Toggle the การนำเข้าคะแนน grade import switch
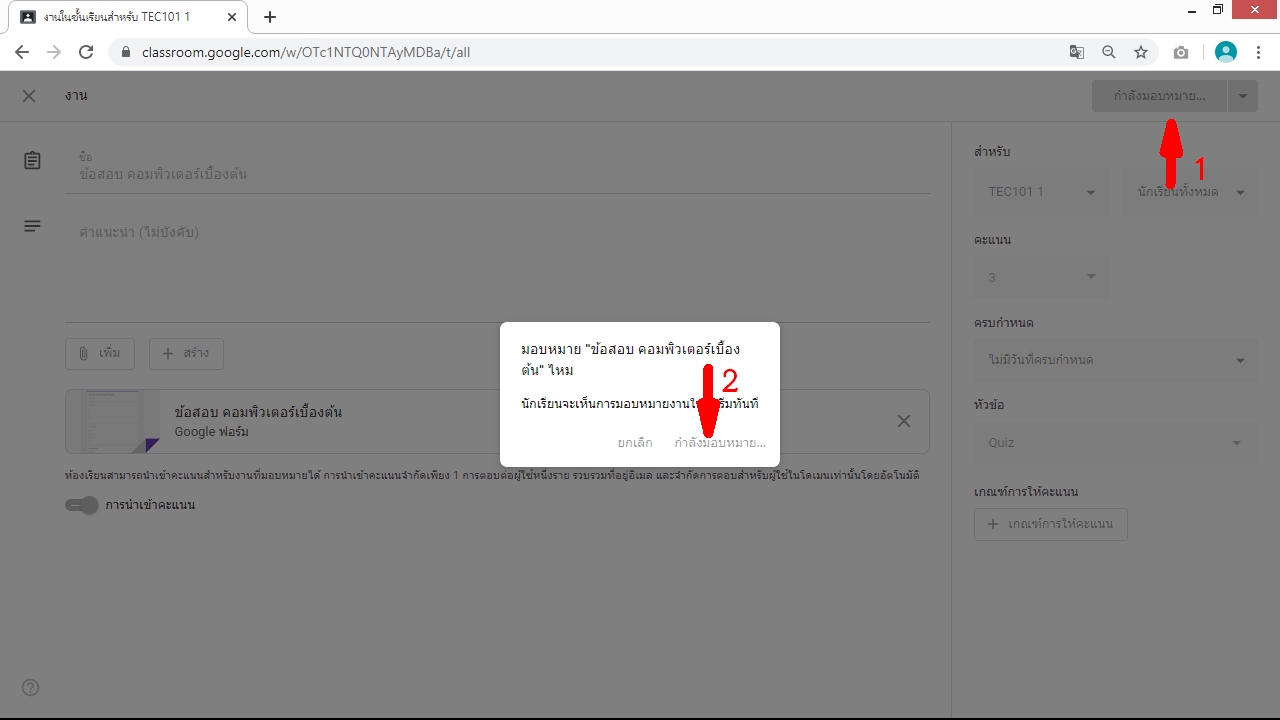Image resolution: width=1280 pixels, height=720 pixels. (82, 505)
